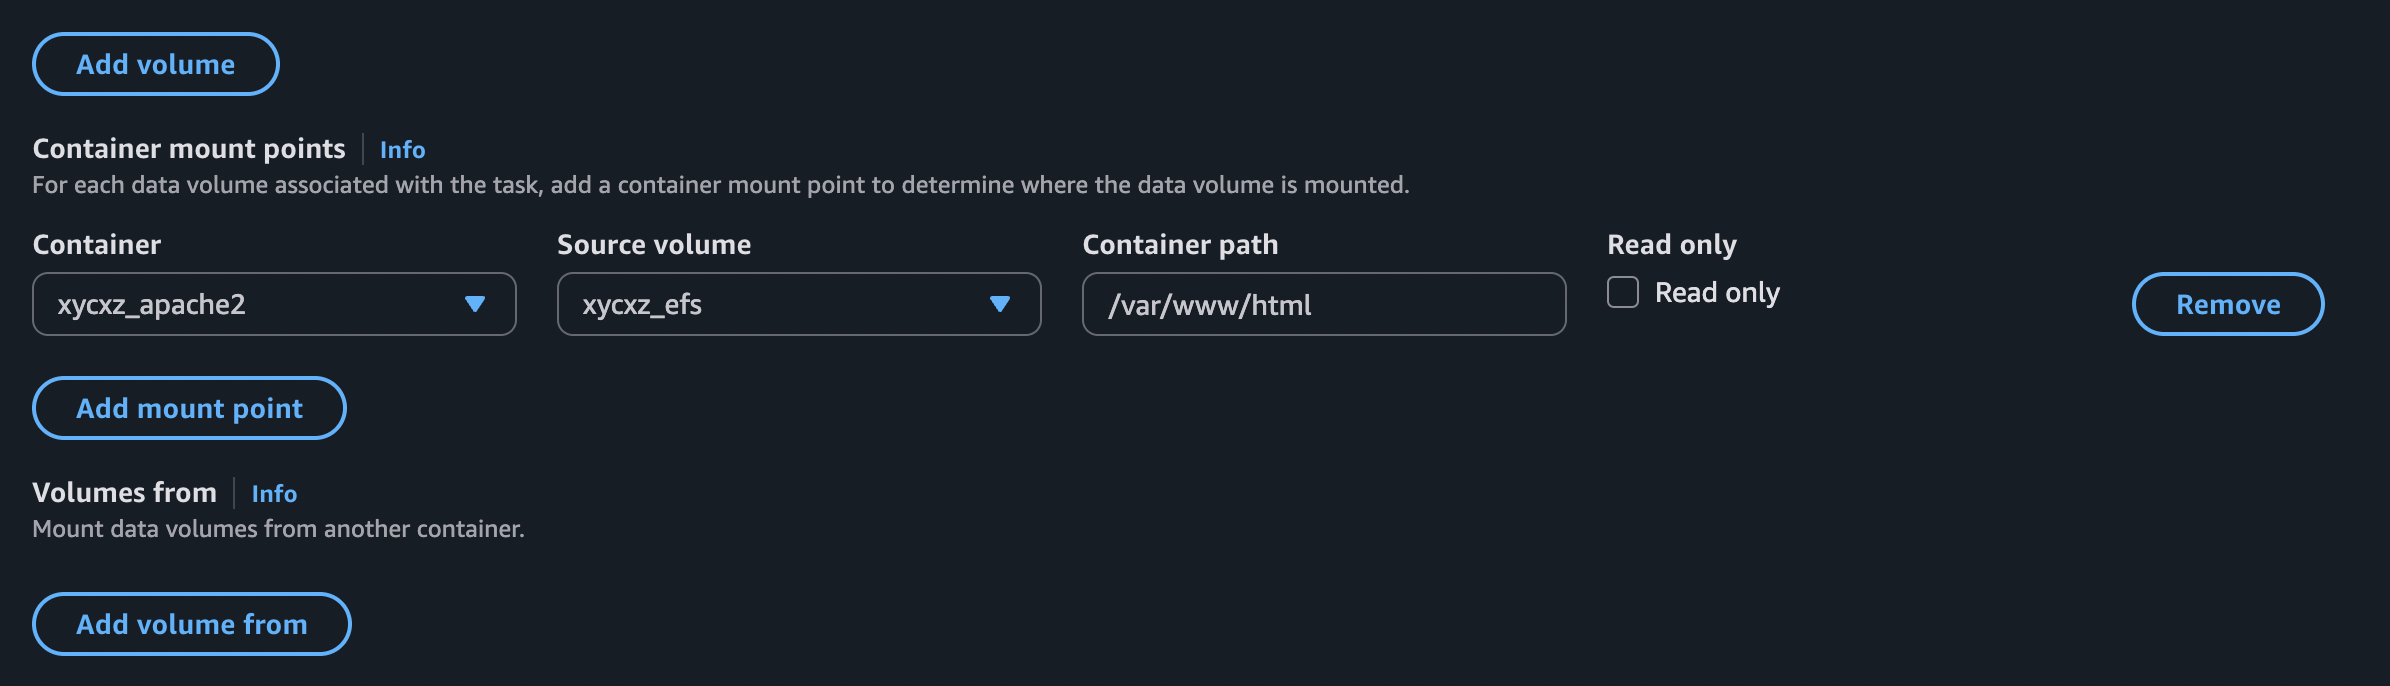
Task: Click the Container dropdown chevron icon
Action: click(x=477, y=304)
